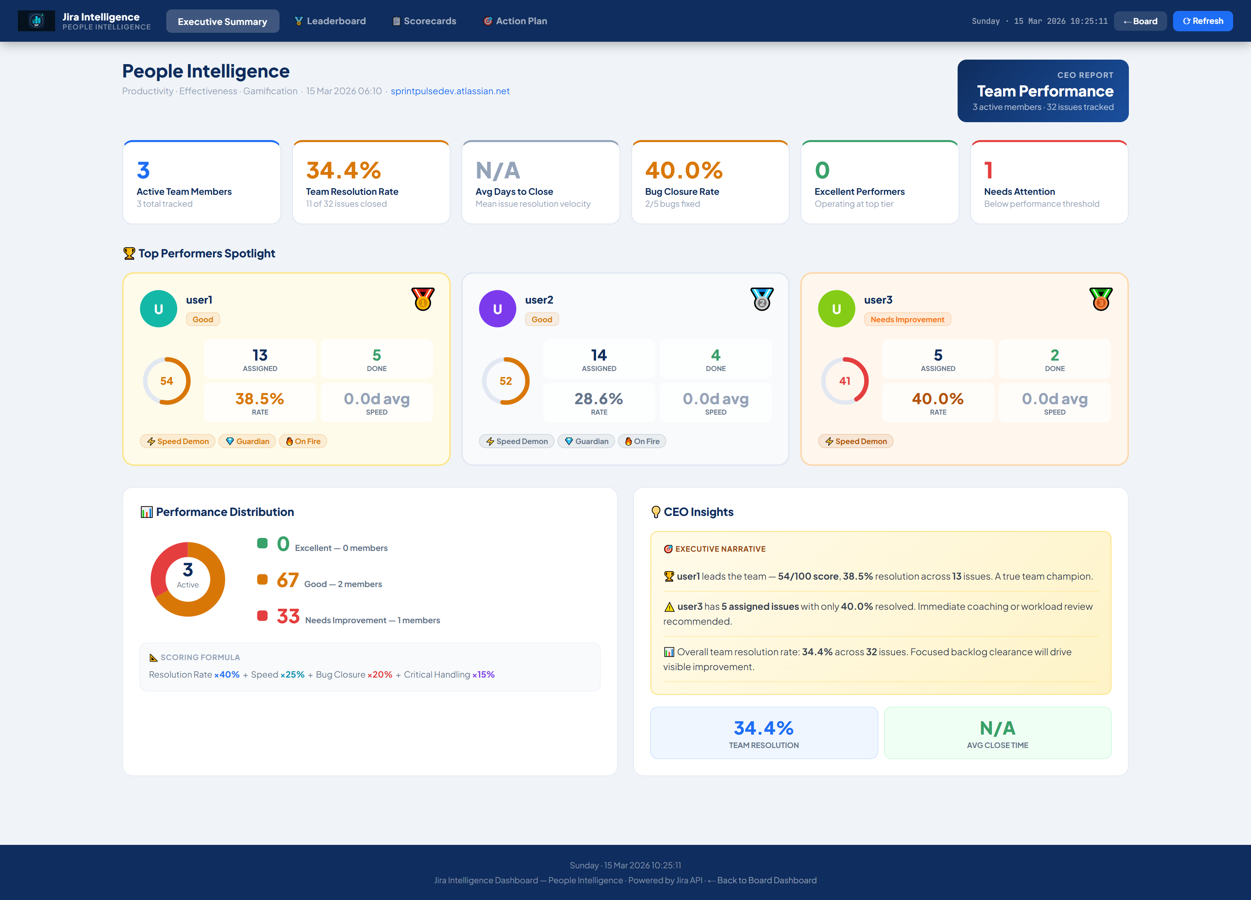Click user2's Guardian badge

point(586,441)
